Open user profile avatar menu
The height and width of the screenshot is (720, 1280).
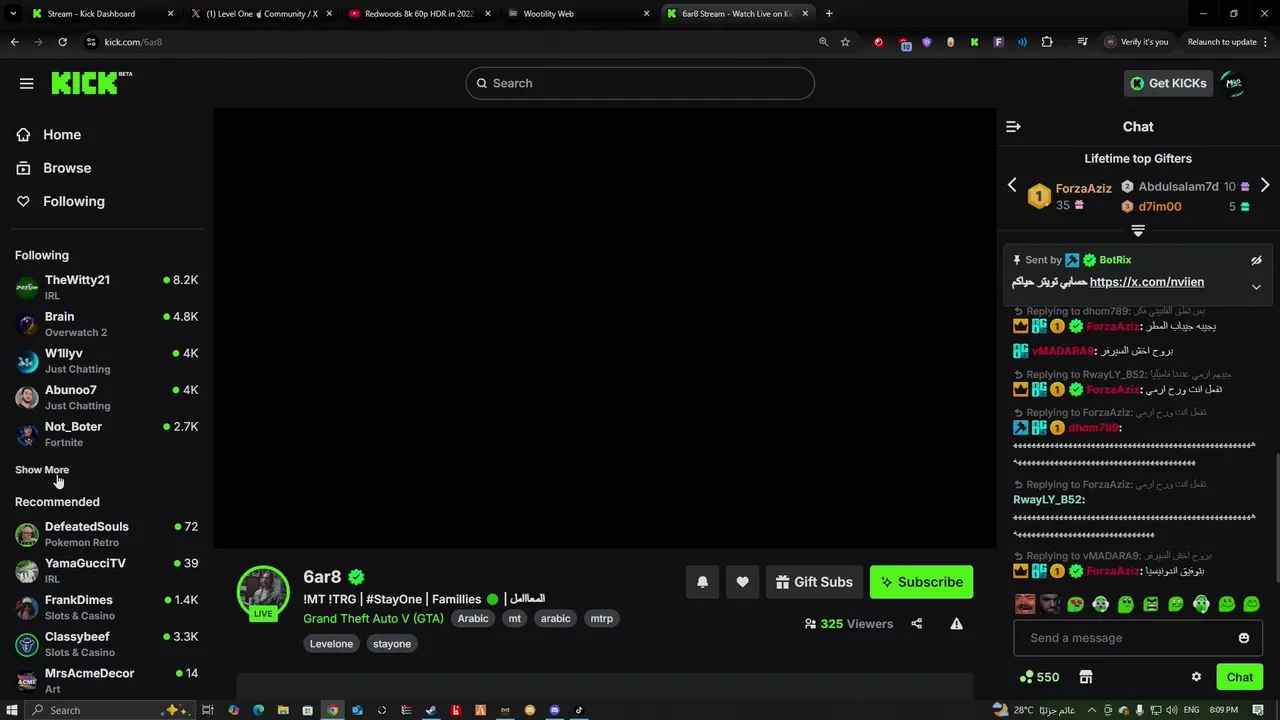(1234, 83)
